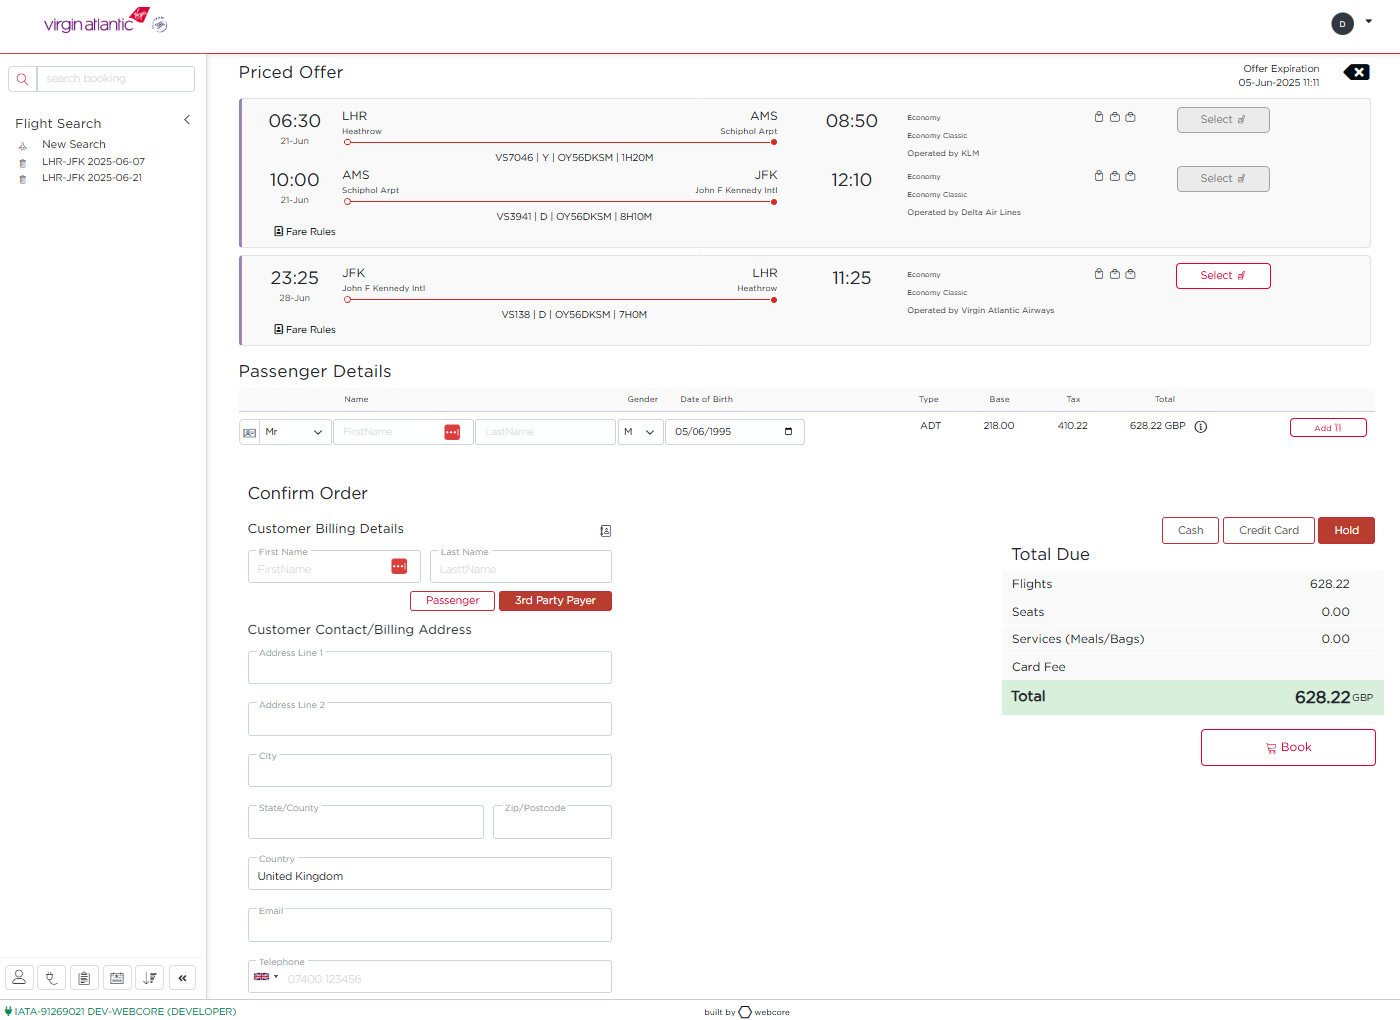Click the second baggage icon on KLM segment
The image size is (1400, 1020).
pos(1115,117)
